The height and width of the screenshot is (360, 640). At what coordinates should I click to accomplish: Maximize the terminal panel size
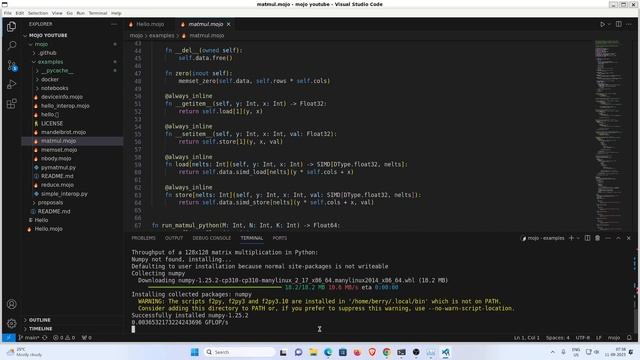point(618,238)
